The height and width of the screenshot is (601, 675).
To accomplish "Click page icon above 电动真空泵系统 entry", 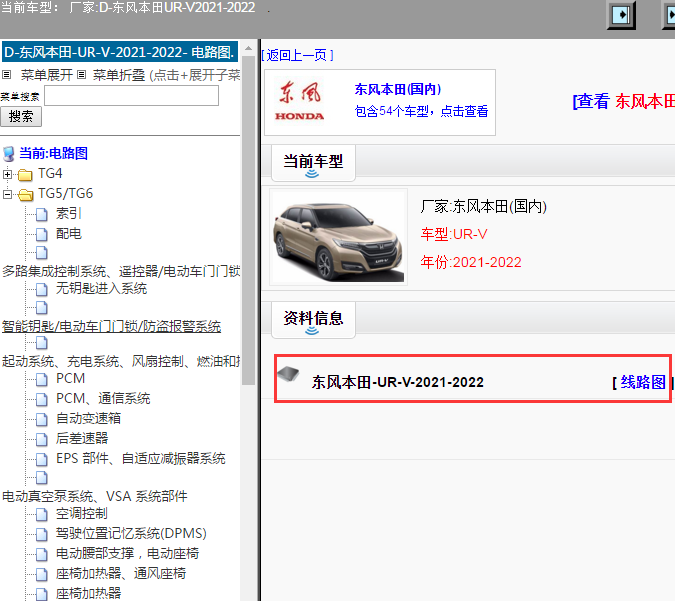I will (42, 478).
